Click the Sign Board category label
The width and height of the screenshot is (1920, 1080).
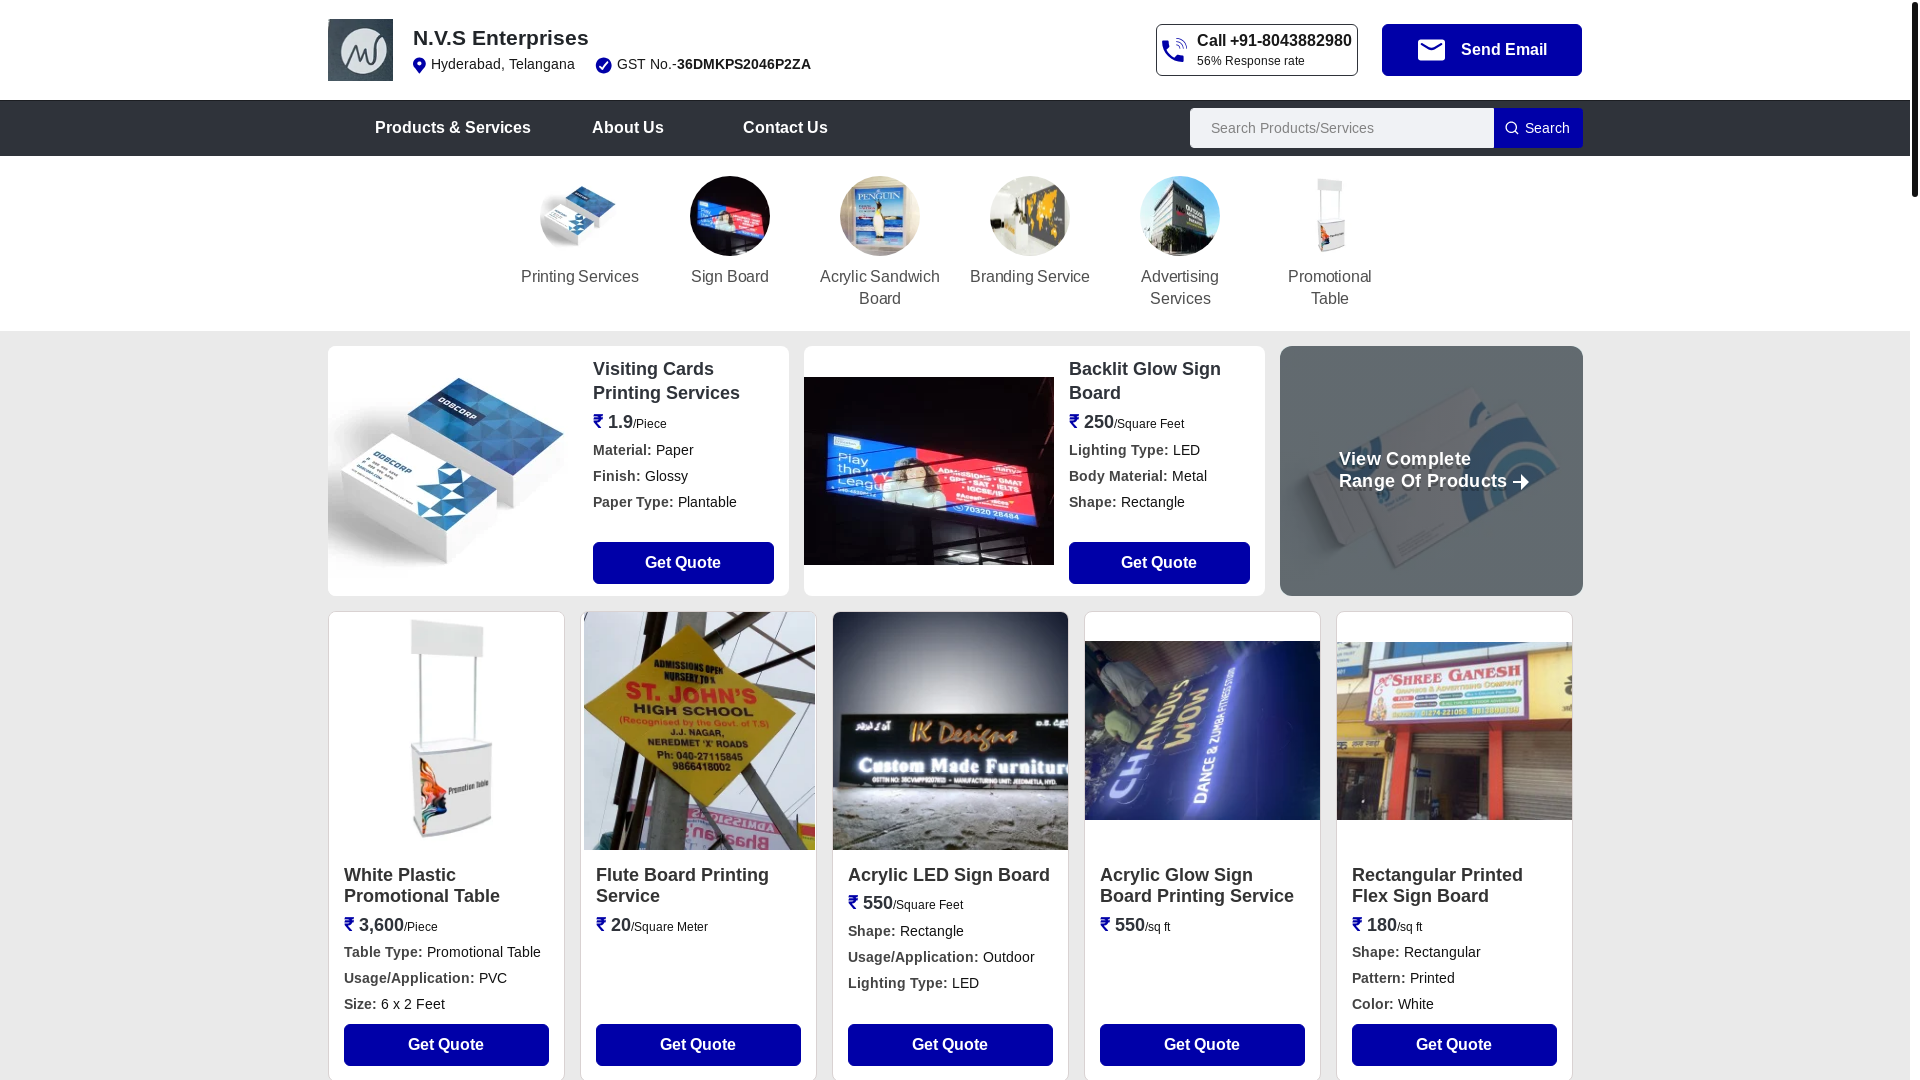coord(730,277)
